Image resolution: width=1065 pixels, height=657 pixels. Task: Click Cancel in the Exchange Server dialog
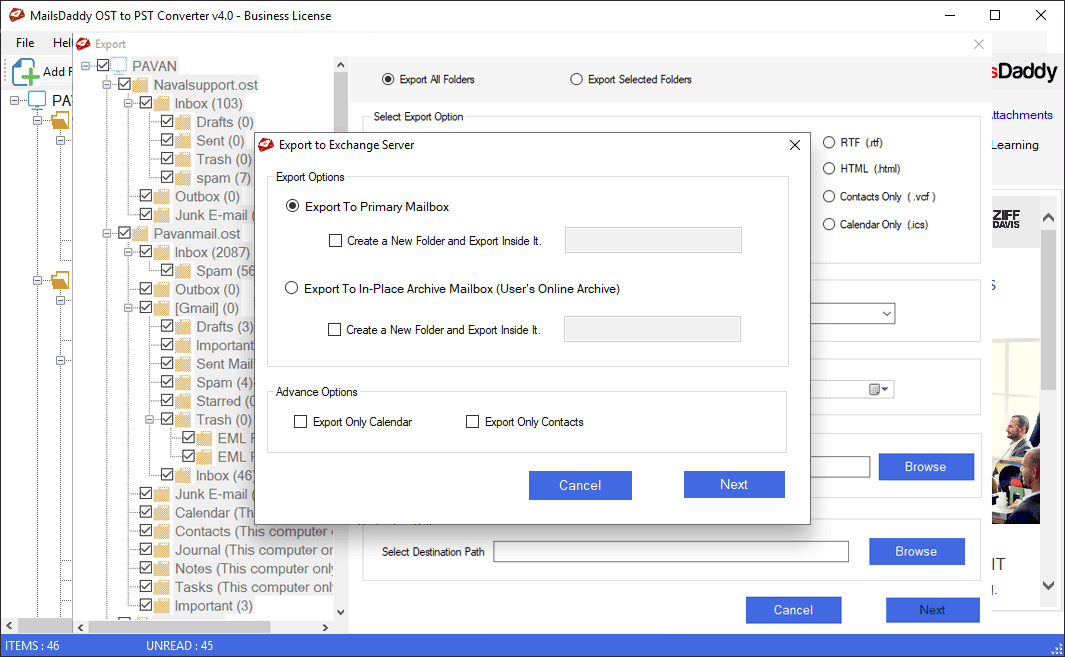click(580, 485)
